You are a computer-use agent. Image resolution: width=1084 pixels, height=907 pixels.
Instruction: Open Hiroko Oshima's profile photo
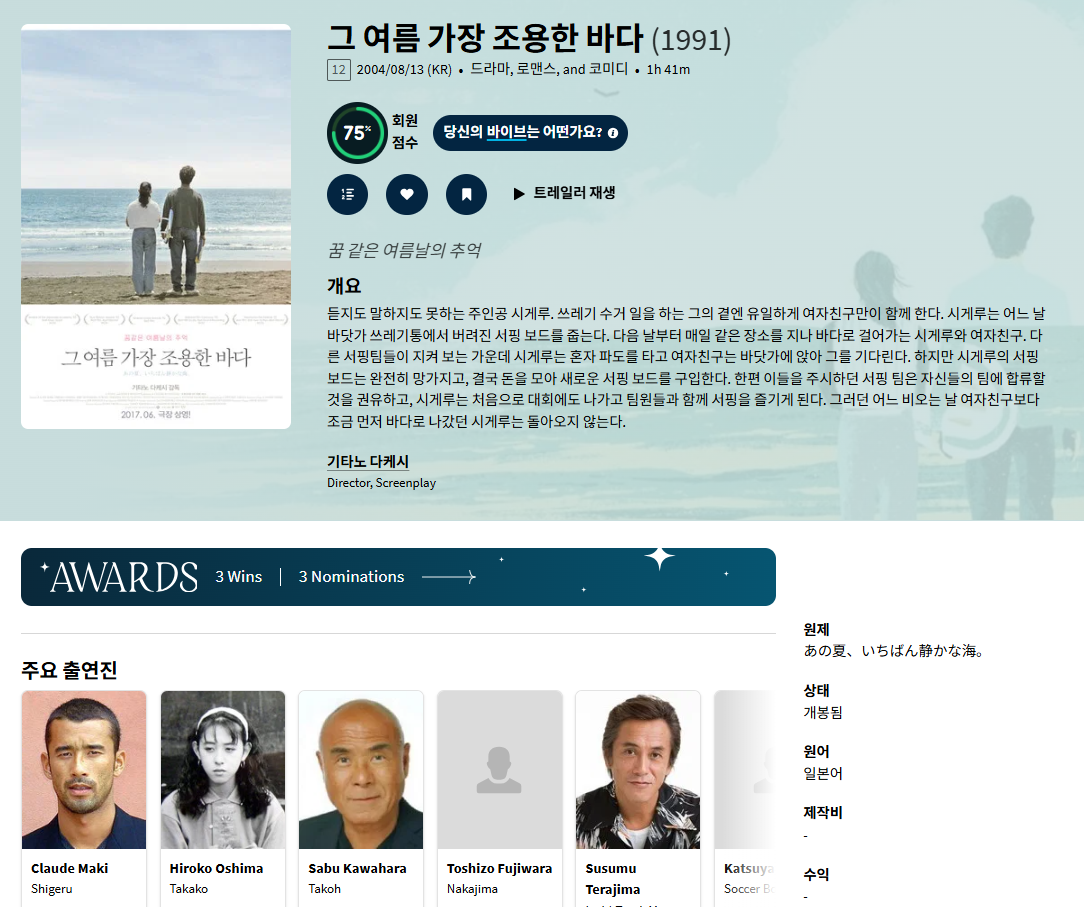(223, 769)
